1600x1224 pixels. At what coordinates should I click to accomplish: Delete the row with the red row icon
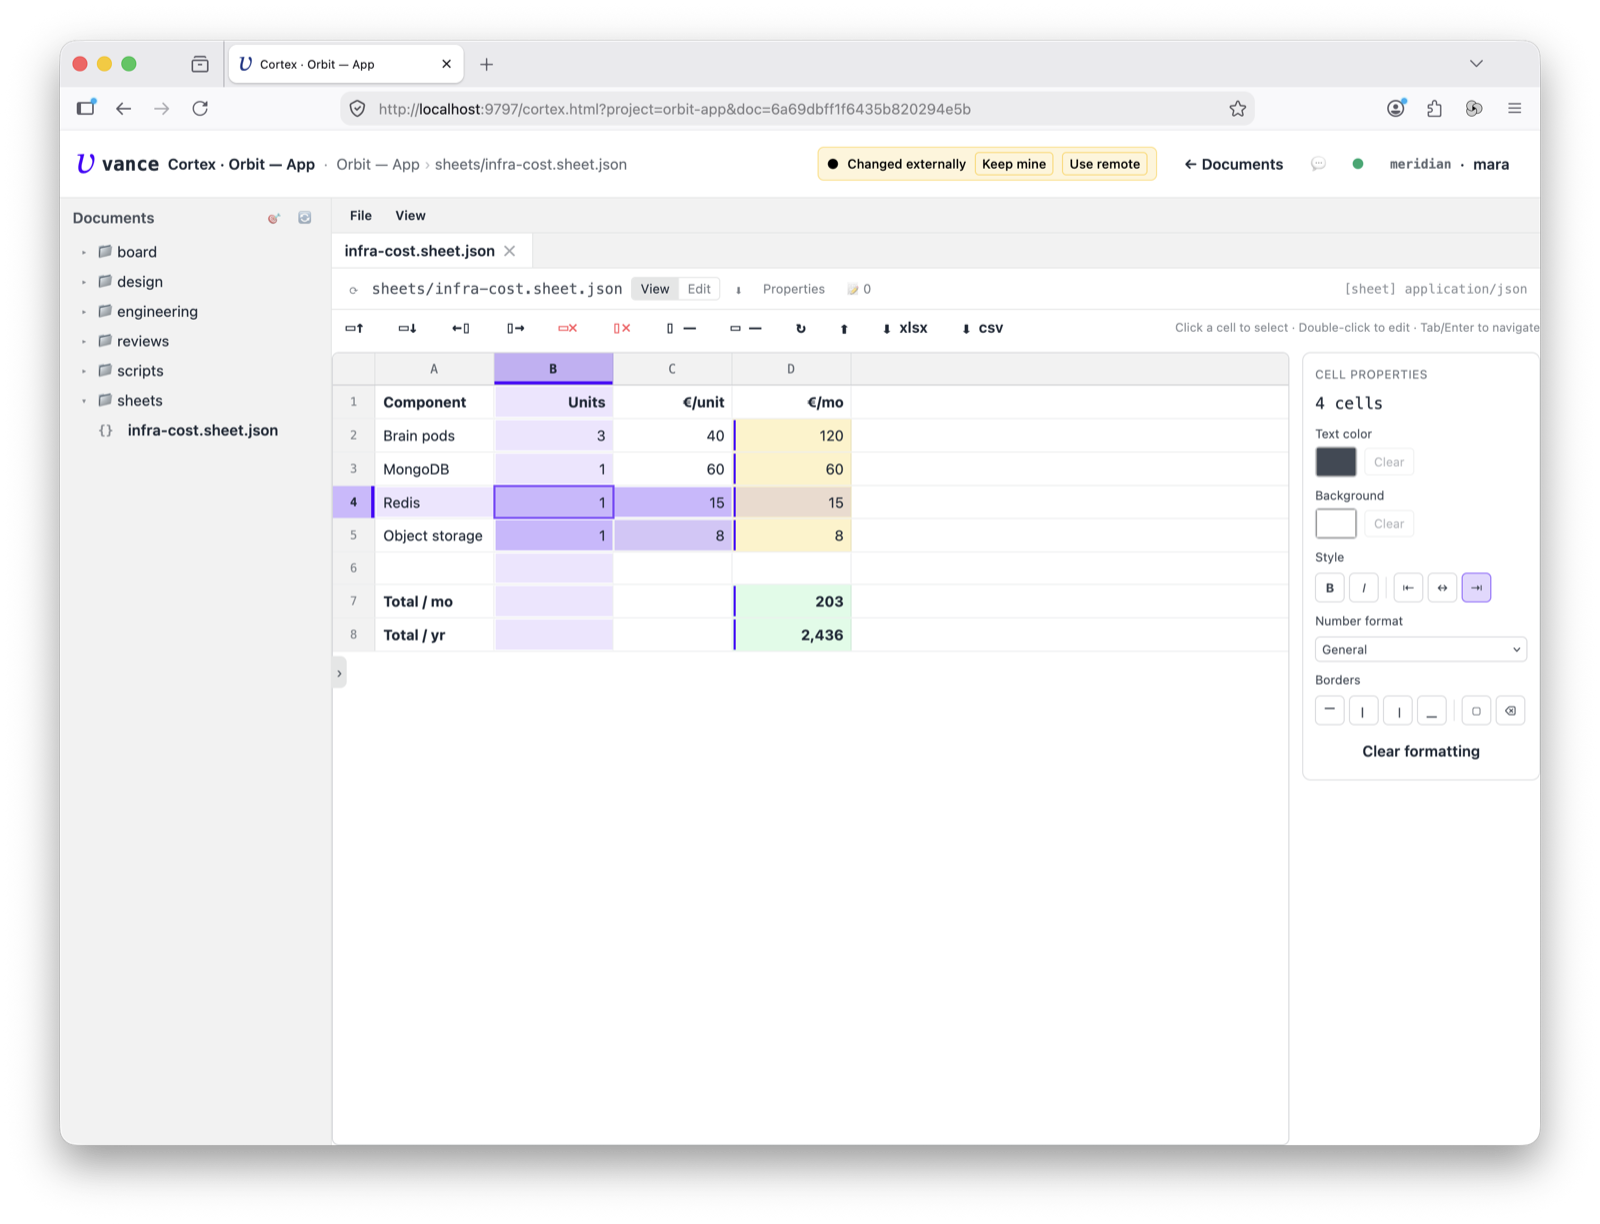pos(568,328)
